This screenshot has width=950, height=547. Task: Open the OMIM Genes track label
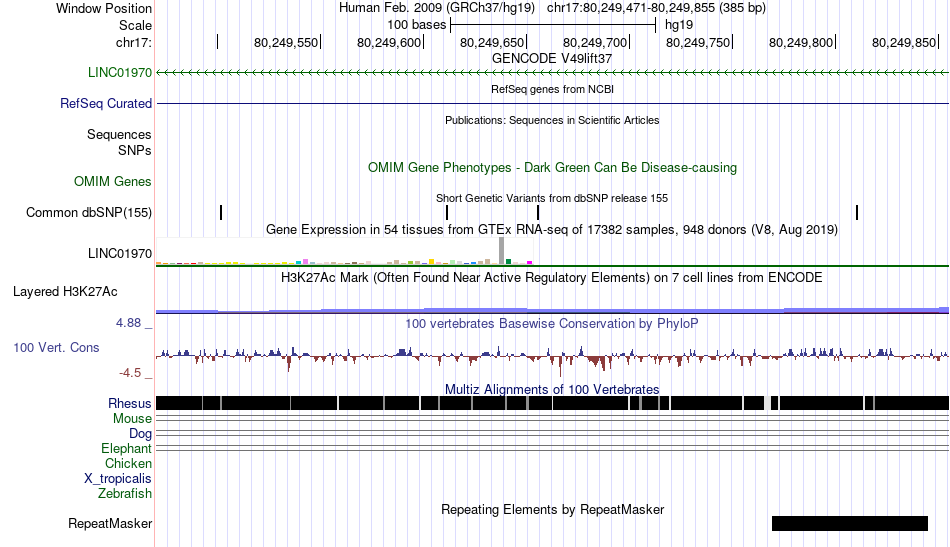113,182
